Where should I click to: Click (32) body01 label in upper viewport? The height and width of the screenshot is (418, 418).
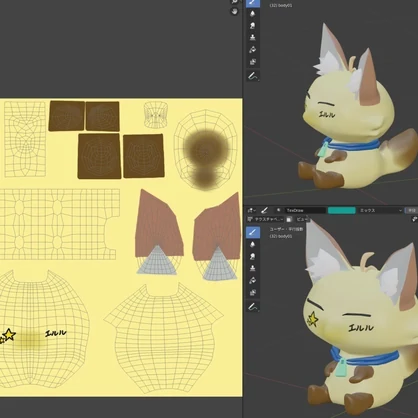(x=281, y=5)
